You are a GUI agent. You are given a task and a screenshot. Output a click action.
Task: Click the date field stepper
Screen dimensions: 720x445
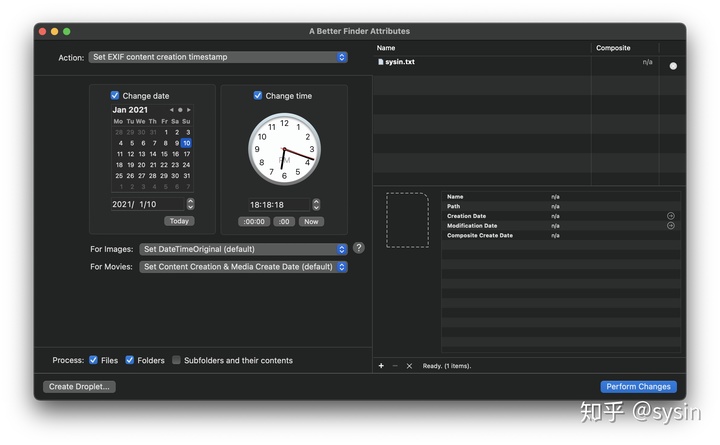tap(191, 204)
